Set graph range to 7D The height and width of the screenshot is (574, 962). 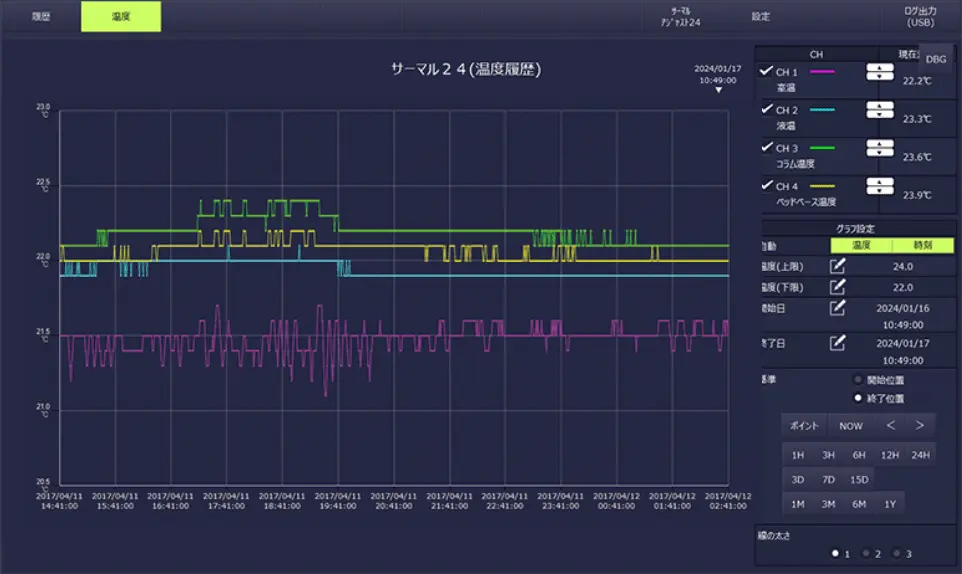(x=828, y=480)
